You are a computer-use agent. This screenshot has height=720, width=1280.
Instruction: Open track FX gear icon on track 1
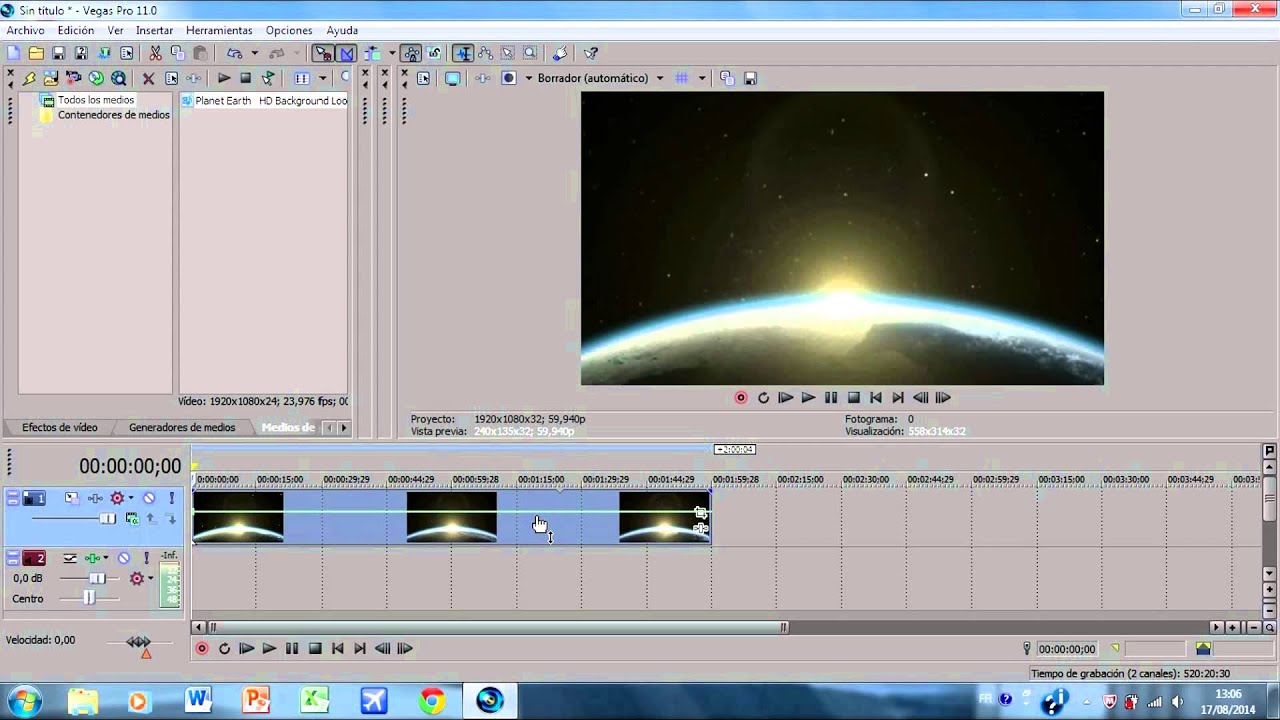[117, 498]
